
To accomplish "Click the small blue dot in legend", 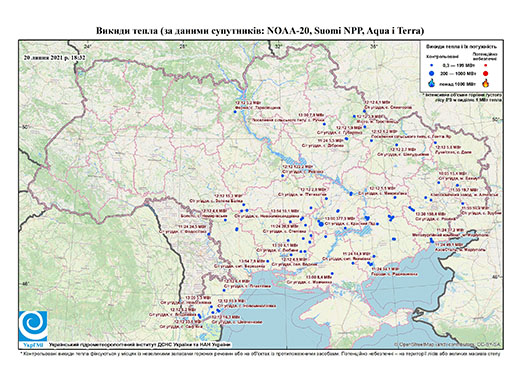I will tap(432, 65).
